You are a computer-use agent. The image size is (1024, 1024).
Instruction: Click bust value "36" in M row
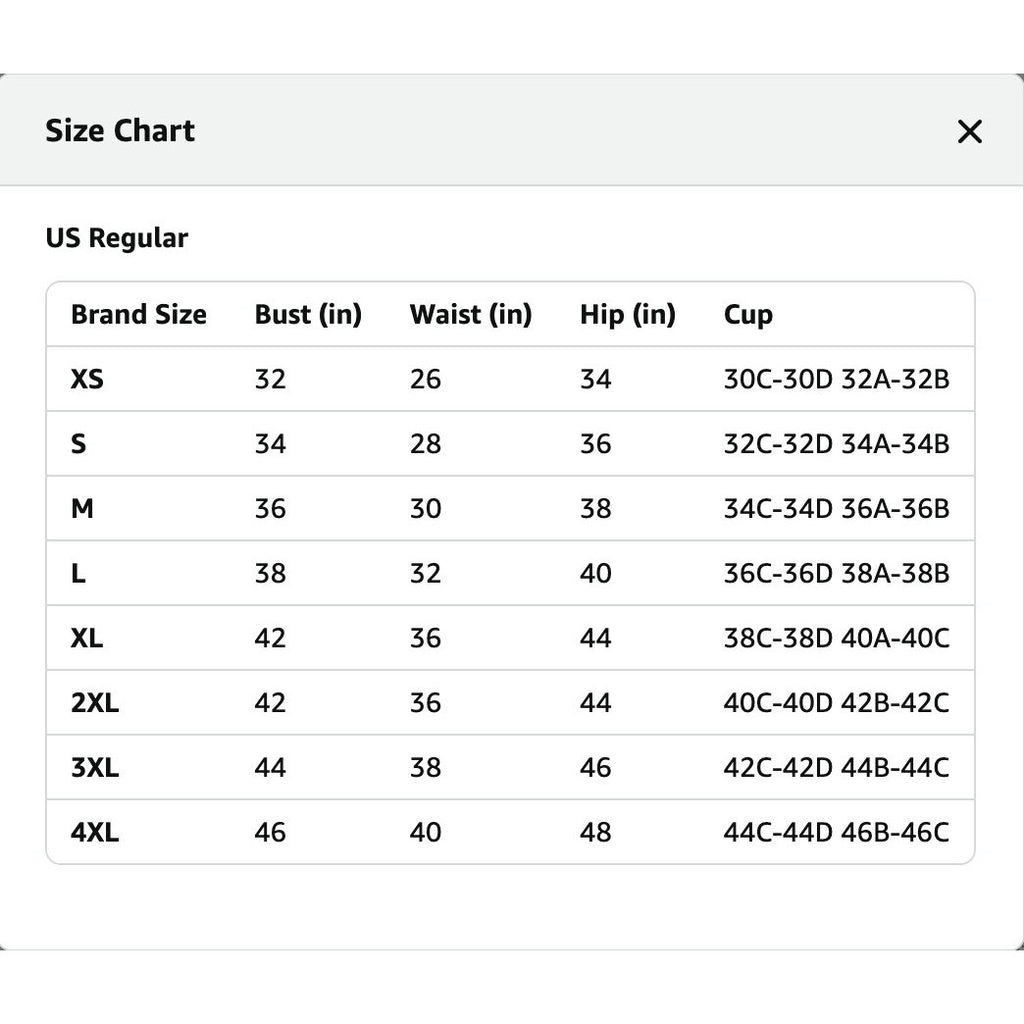tap(270, 508)
